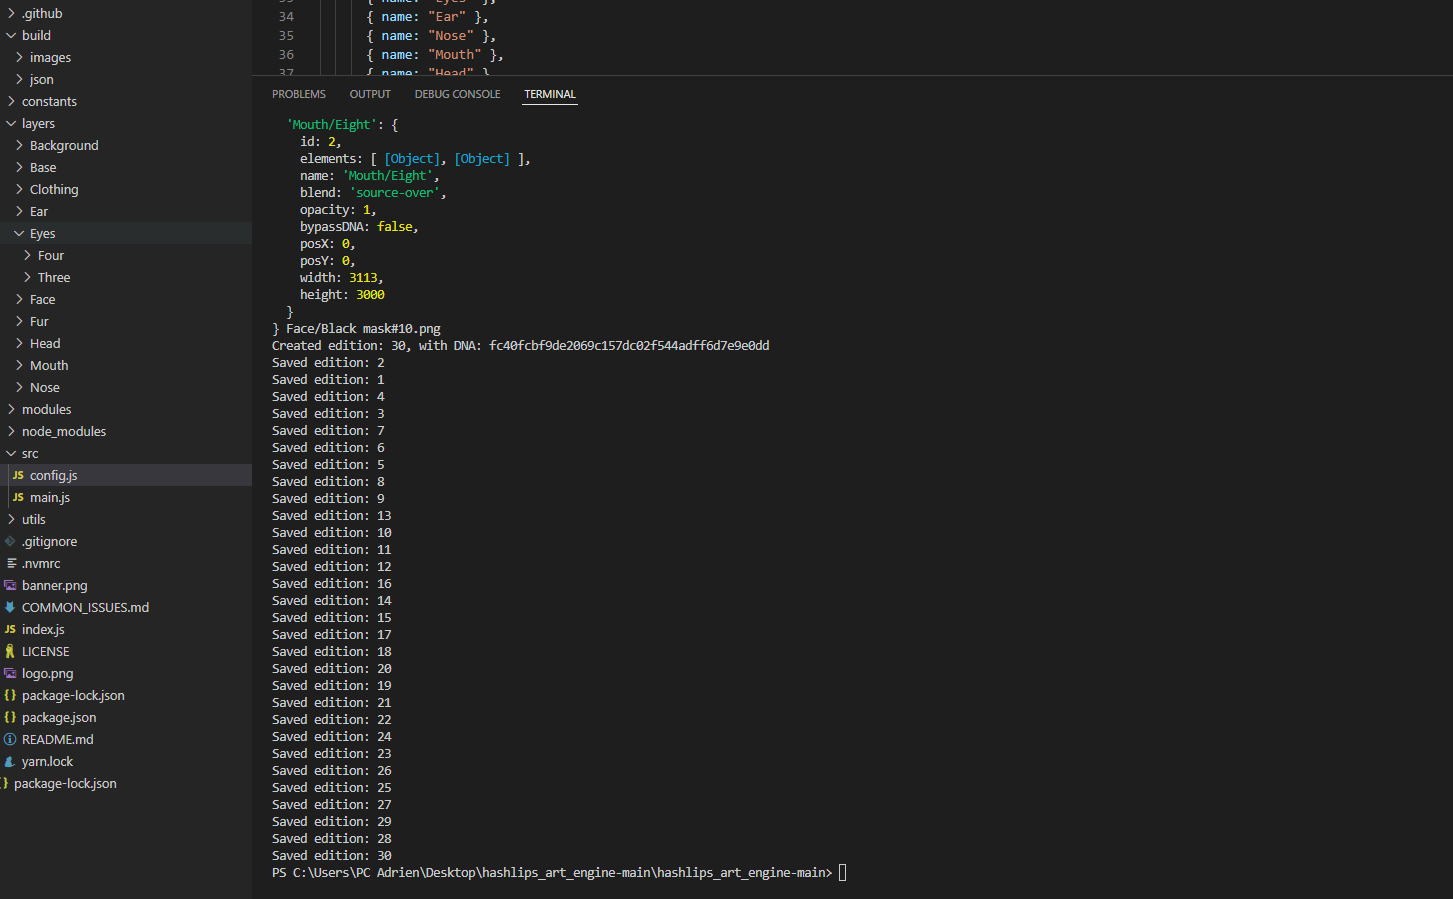The height and width of the screenshot is (899, 1453).
Task: Select the Fur folder row
Action: pos(126,321)
